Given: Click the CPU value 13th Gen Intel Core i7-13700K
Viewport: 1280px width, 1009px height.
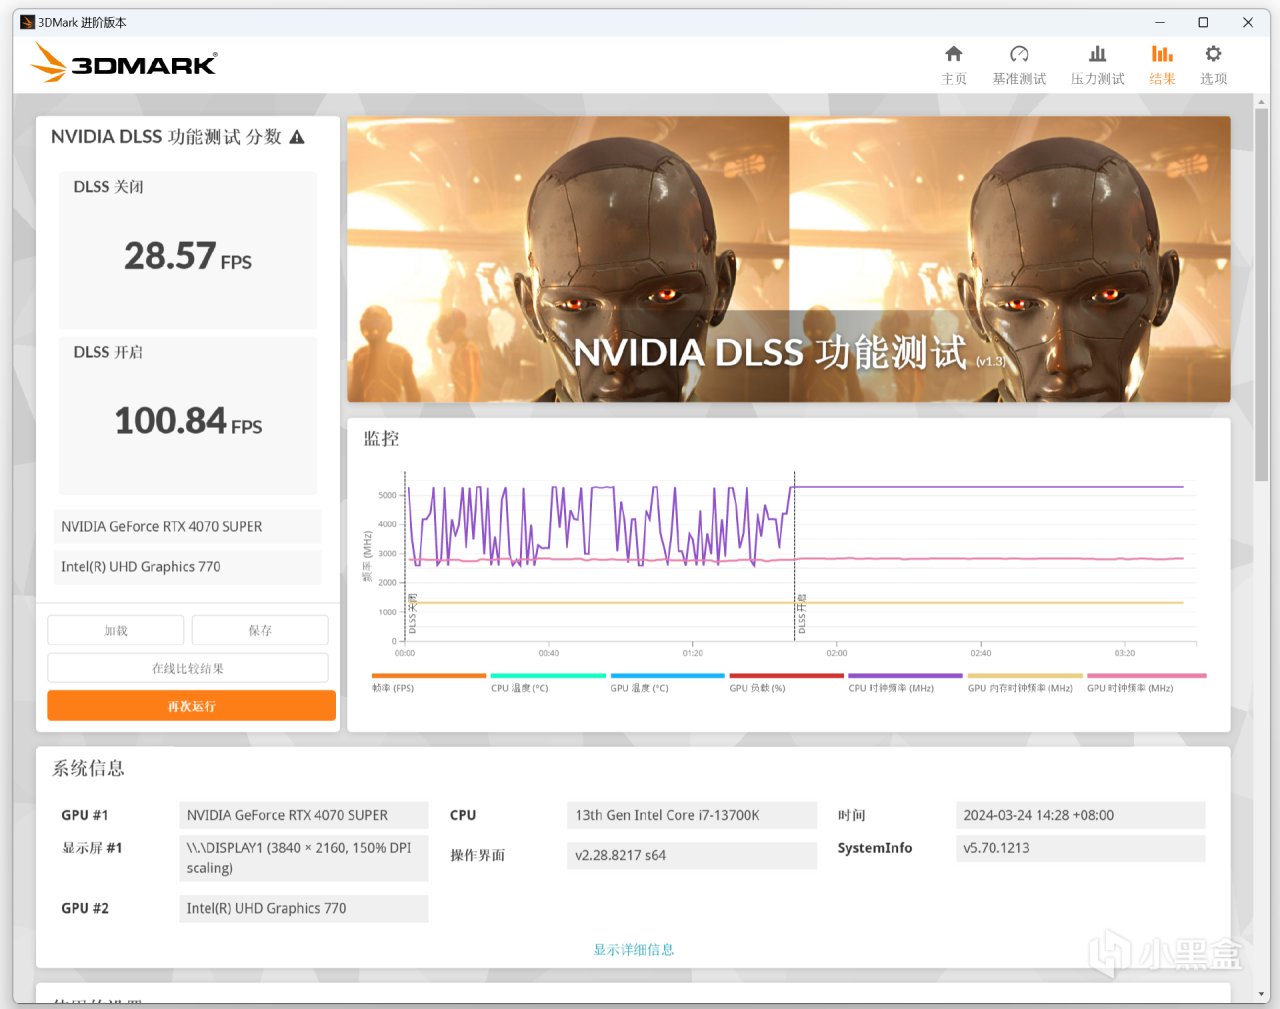Looking at the screenshot, I should pos(692,815).
